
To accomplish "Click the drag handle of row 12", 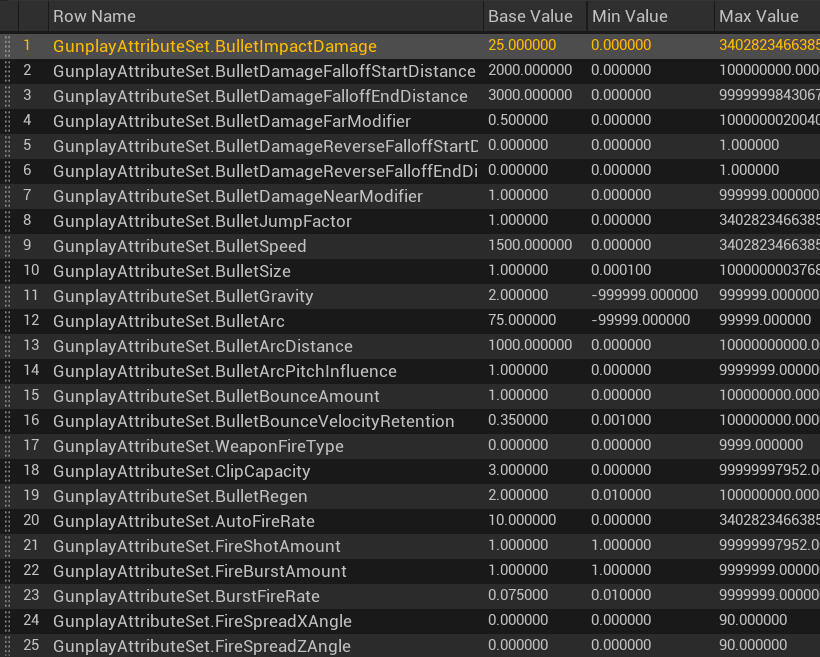I will pyautogui.click(x=7, y=321).
